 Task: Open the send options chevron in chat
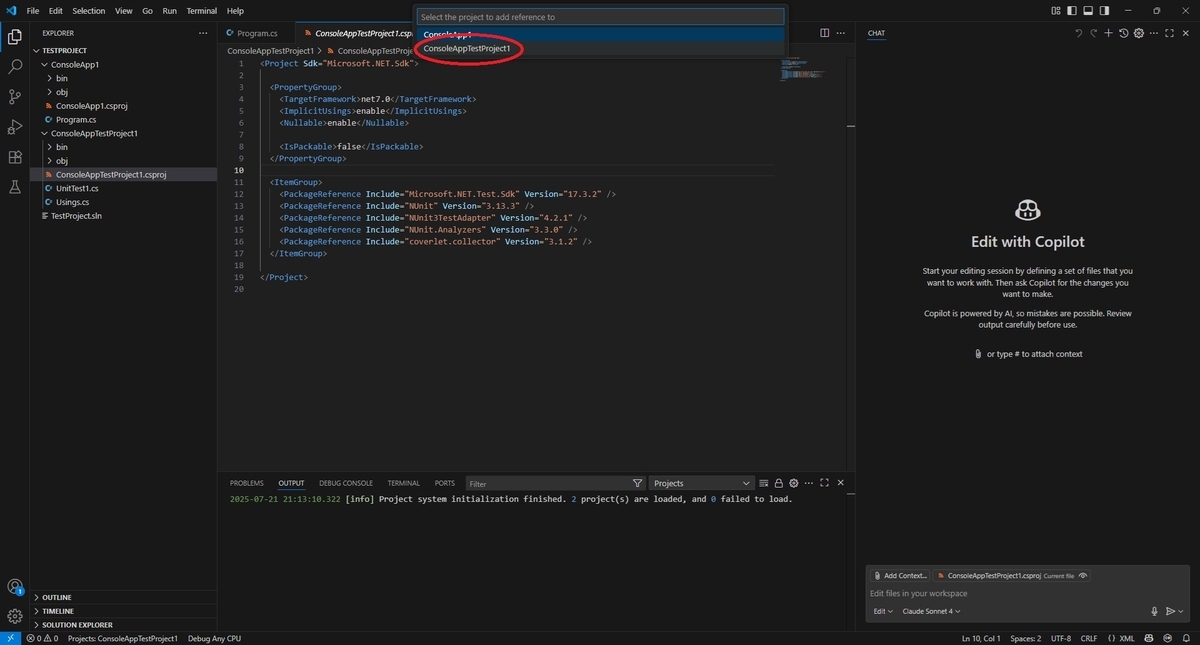click(1181, 611)
